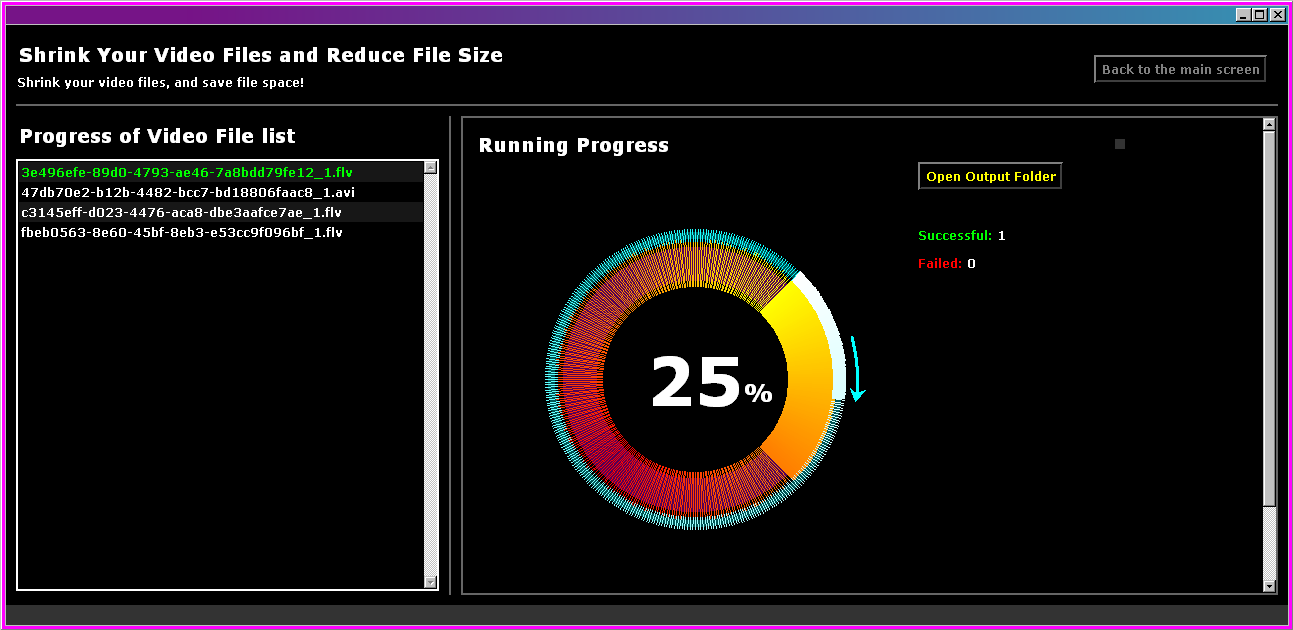Screen dimensions: 1293x630
Task: Click the Running Progress panel scrollbar thumb
Action: (x=1269, y=318)
